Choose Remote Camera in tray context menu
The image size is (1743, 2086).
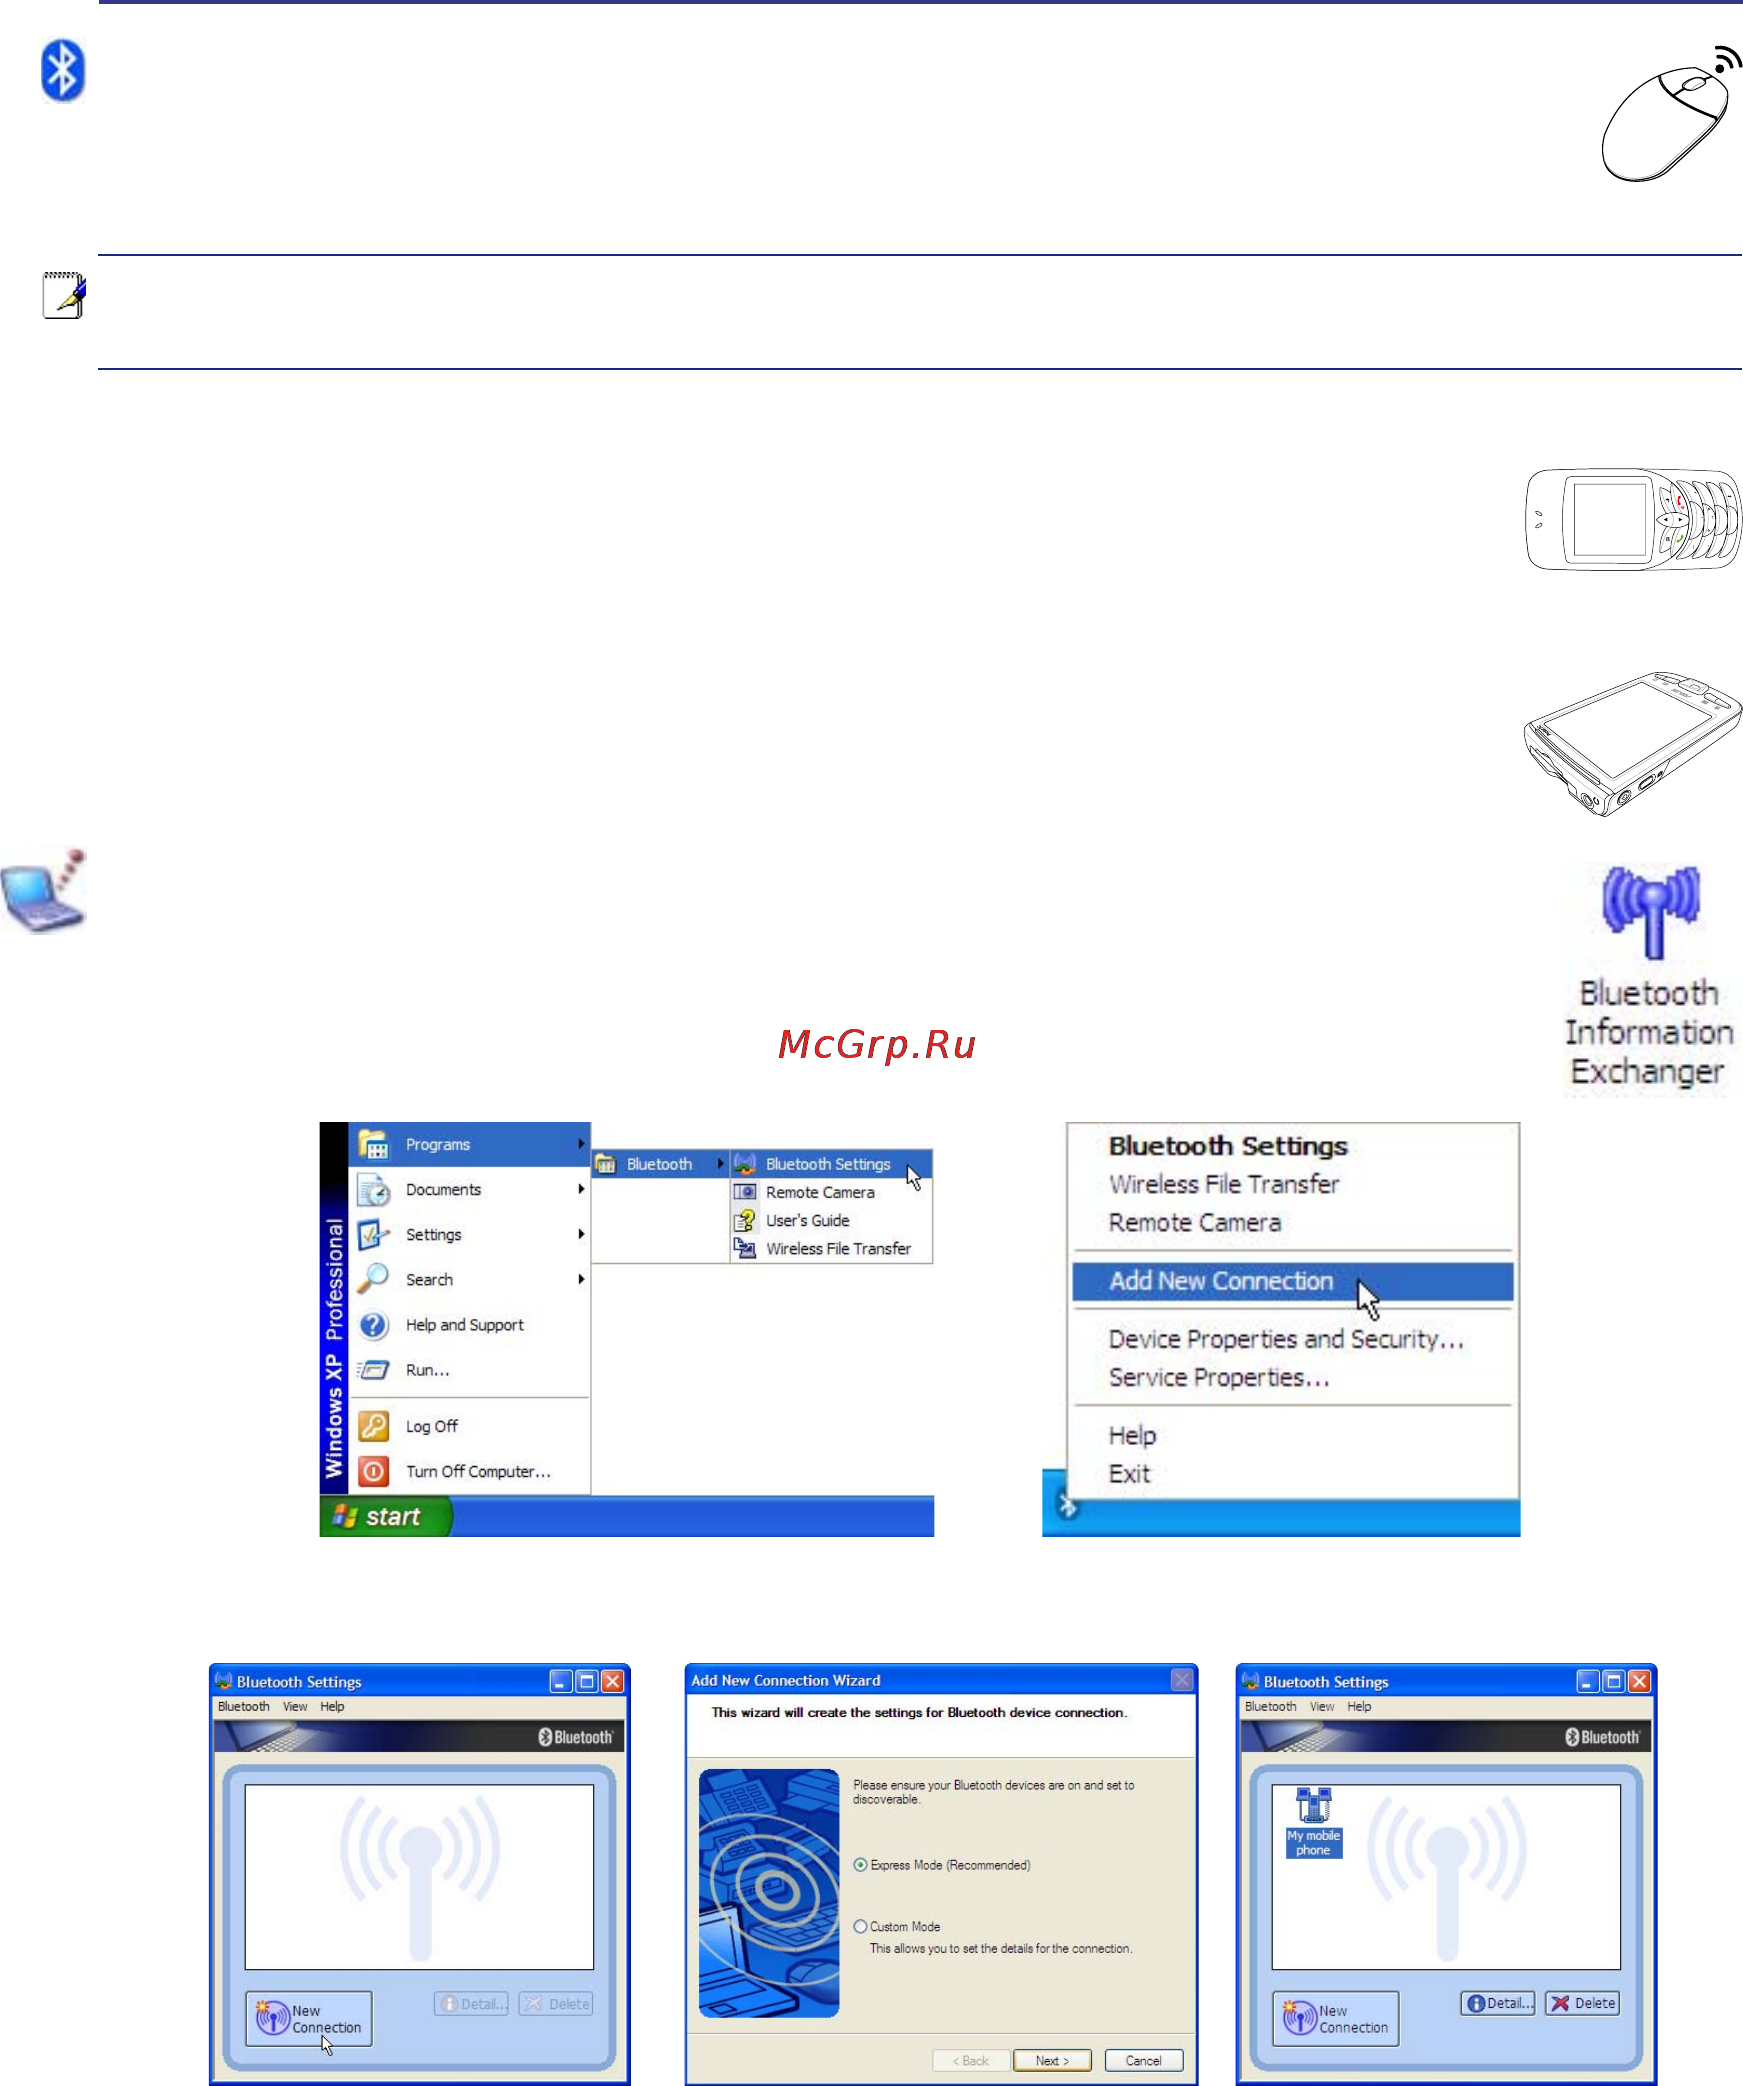(1194, 1223)
